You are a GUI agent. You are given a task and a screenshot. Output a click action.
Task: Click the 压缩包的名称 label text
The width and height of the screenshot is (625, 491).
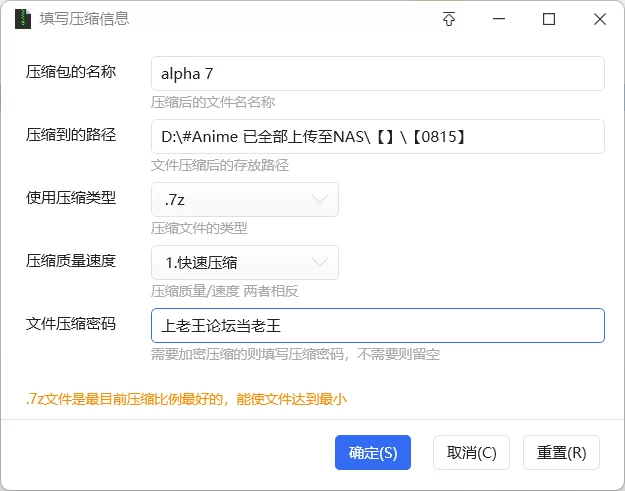pos(71,72)
